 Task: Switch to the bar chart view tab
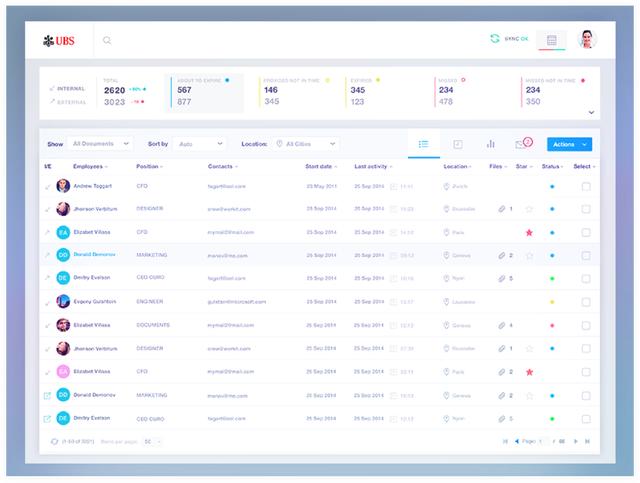[491, 144]
